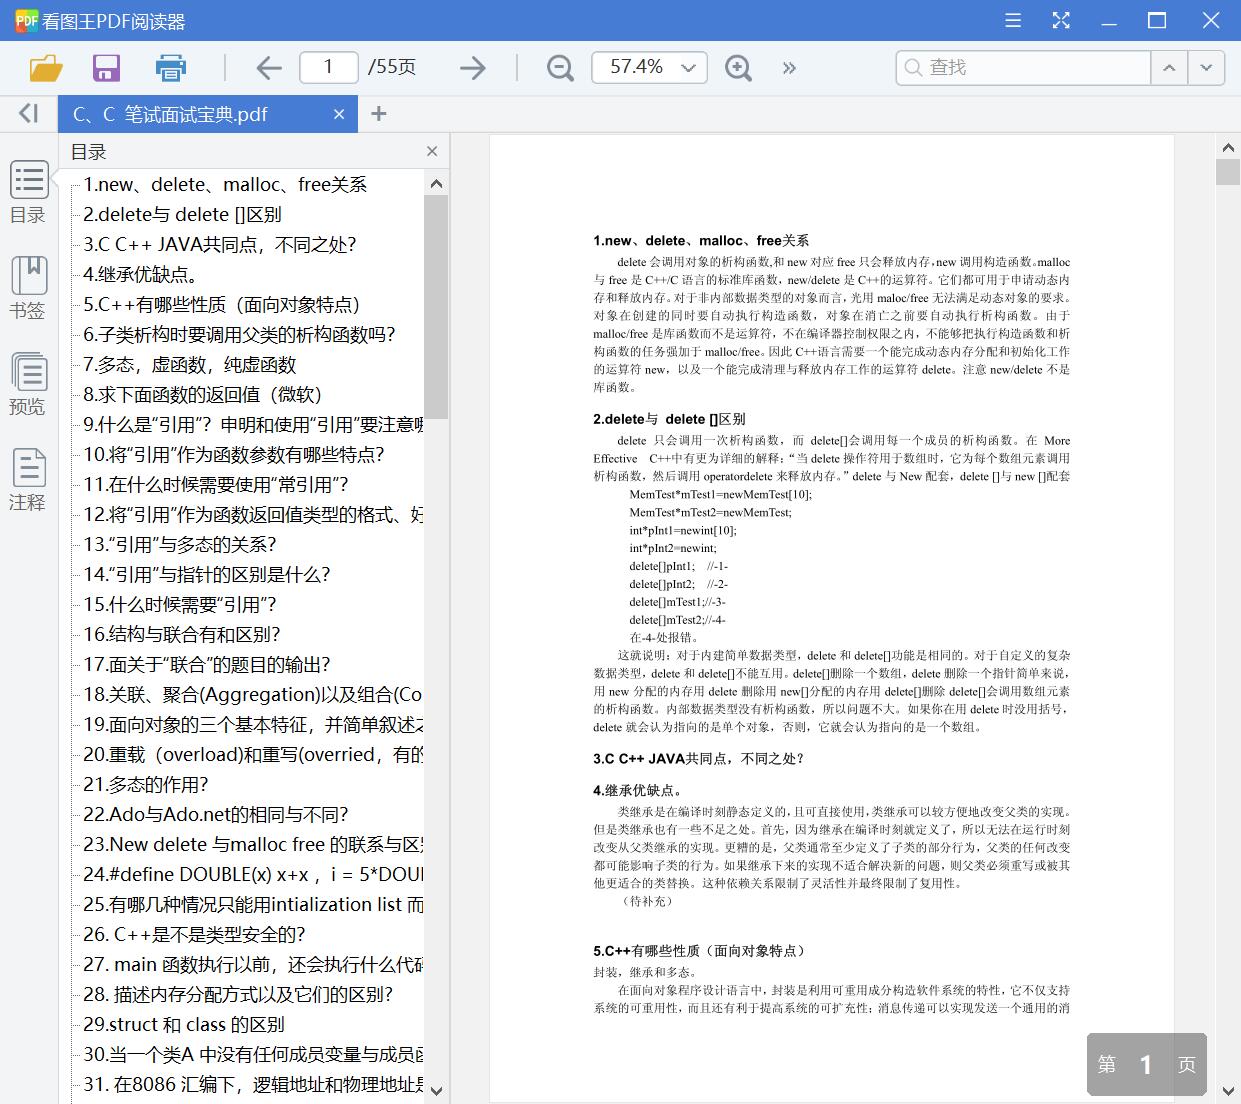Screen dimensions: 1241x1104
Task: Go to the next page
Action: [471, 67]
